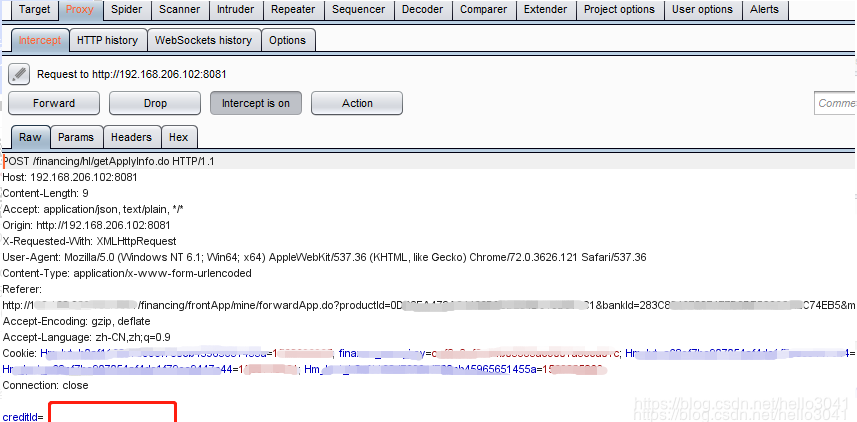Click the X-Requested-With: XMLHttpRequest header
Viewport: 857px width, 422px height.
tap(90, 241)
